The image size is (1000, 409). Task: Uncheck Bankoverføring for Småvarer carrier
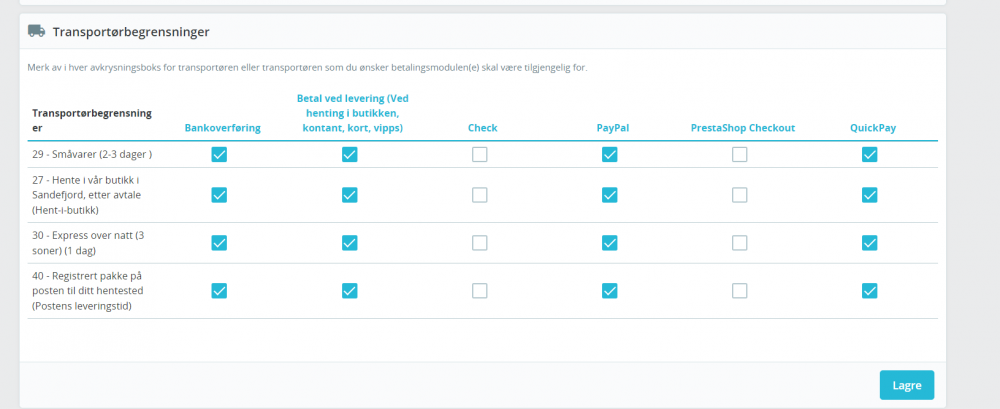219,154
